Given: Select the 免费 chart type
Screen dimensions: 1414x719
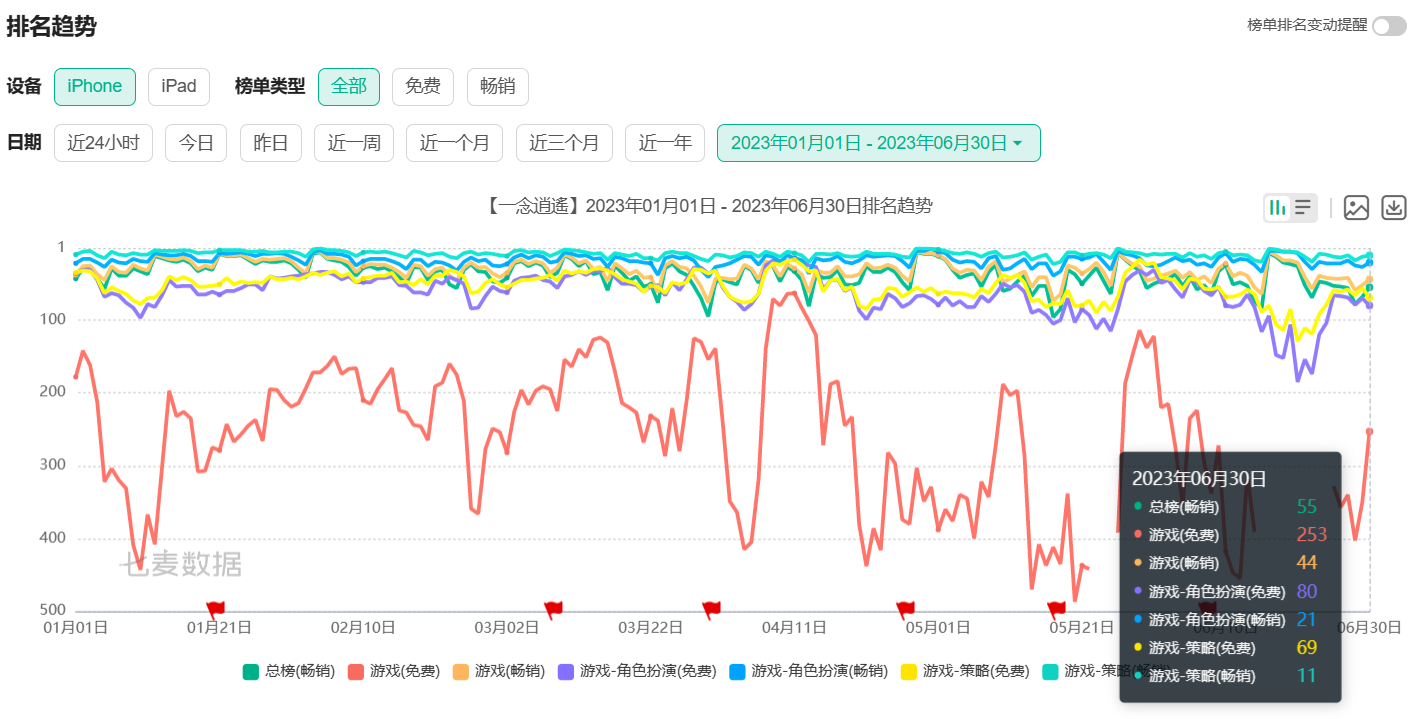Looking at the screenshot, I should (422, 87).
